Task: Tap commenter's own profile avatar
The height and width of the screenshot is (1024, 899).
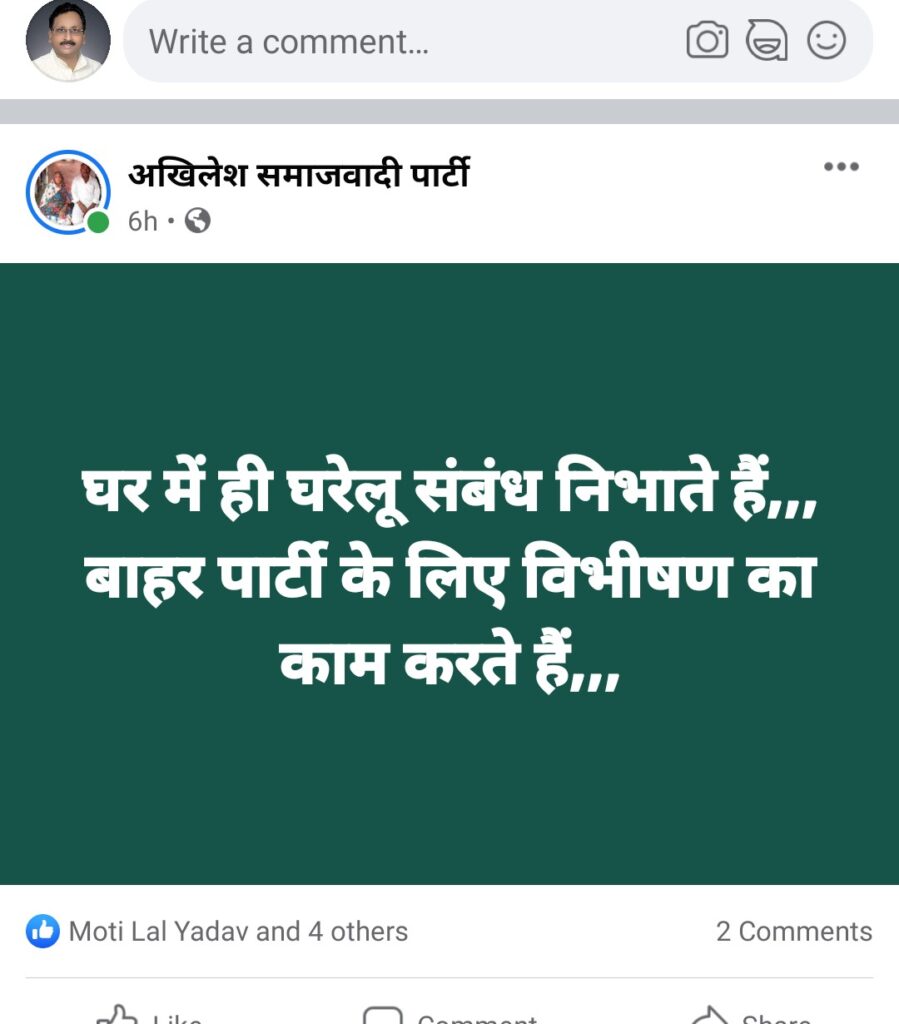Action: 68,40
